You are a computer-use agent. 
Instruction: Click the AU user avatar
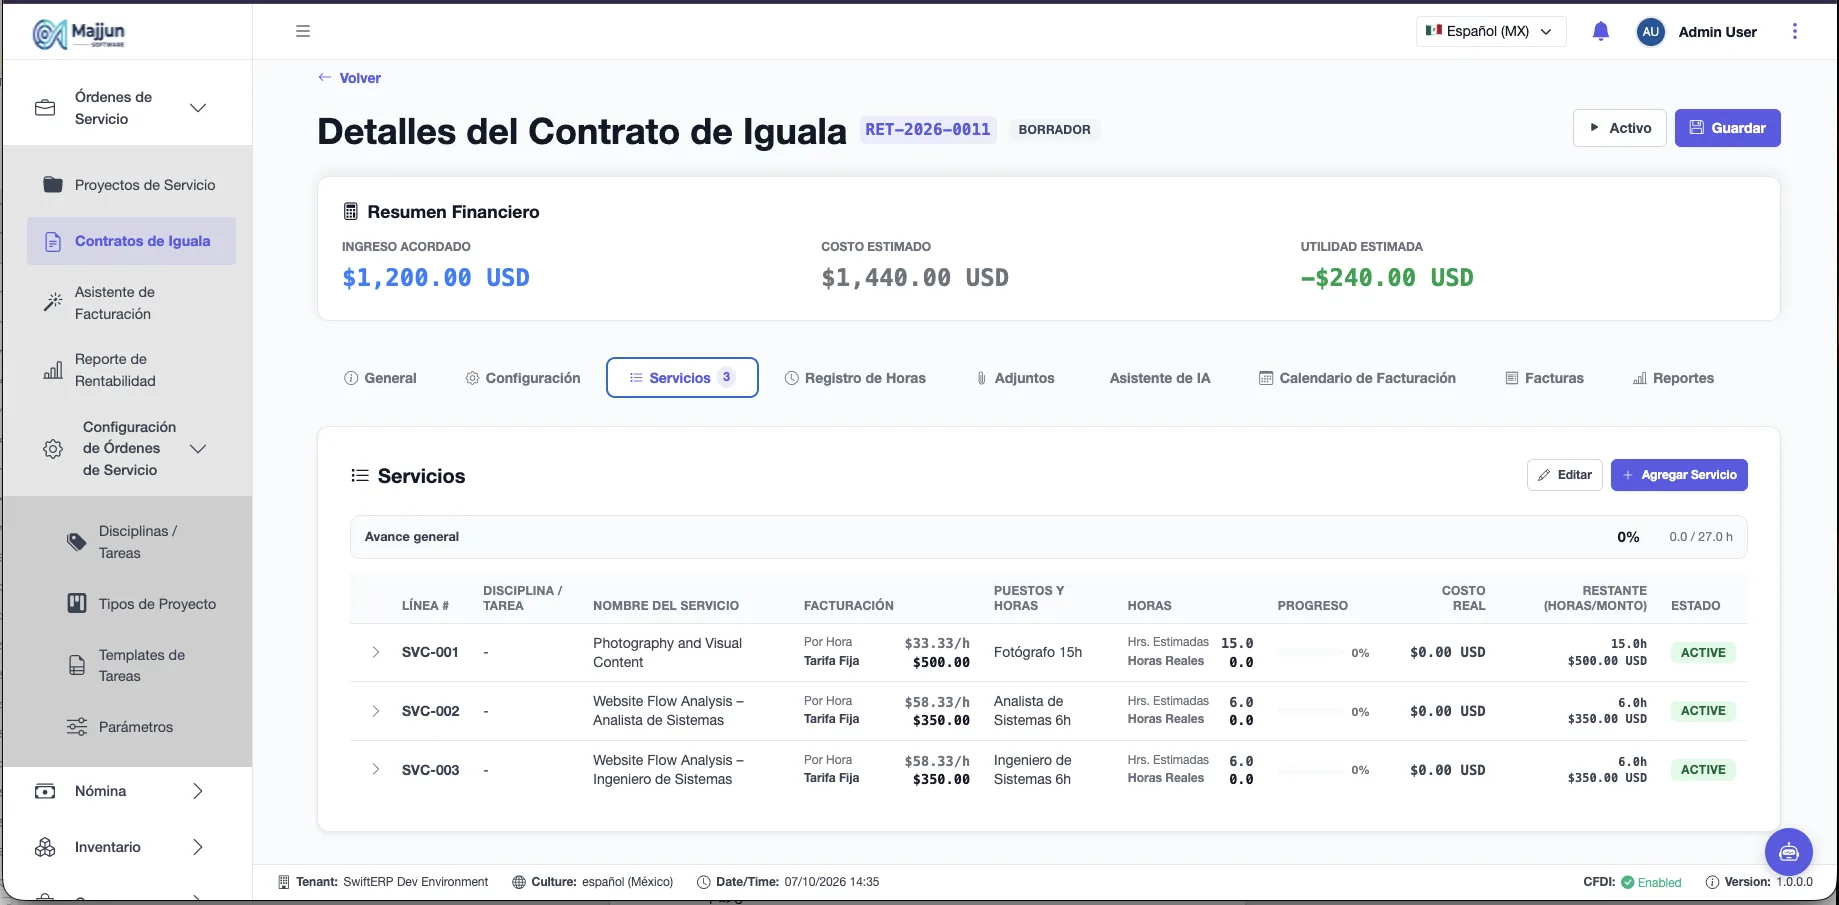(x=1650, y=32)
